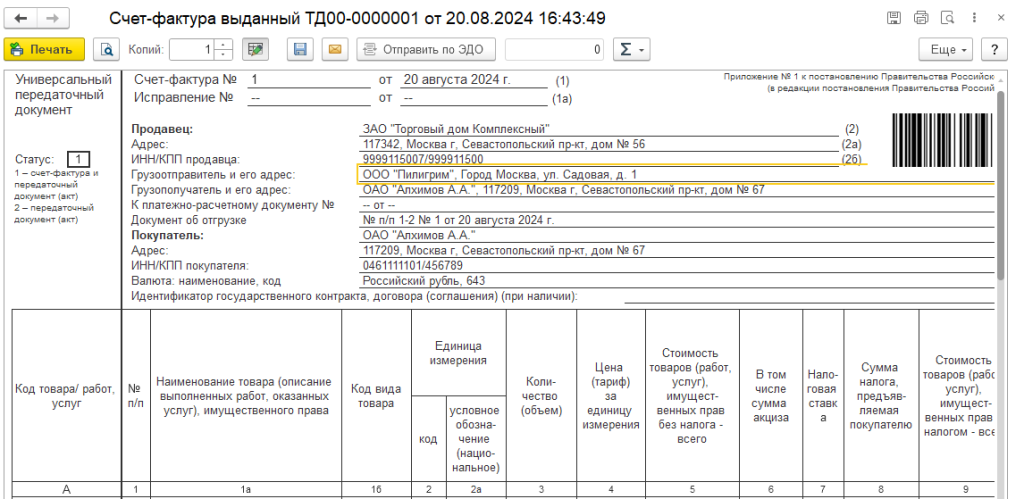Send document by email envelope icon
Image resolution: width=1024 pixels, height=499 pixels.
tap(334, 49)
